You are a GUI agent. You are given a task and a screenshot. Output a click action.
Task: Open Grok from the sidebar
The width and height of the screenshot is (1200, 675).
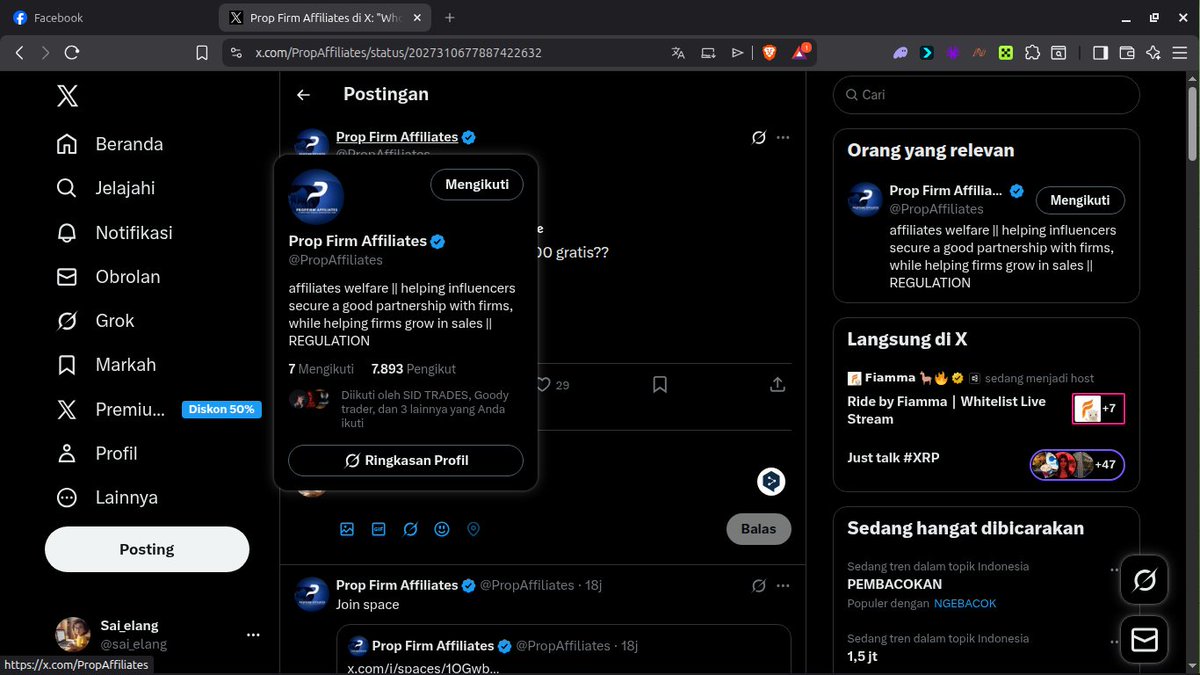pyautogui.click(x=95, y=321)
